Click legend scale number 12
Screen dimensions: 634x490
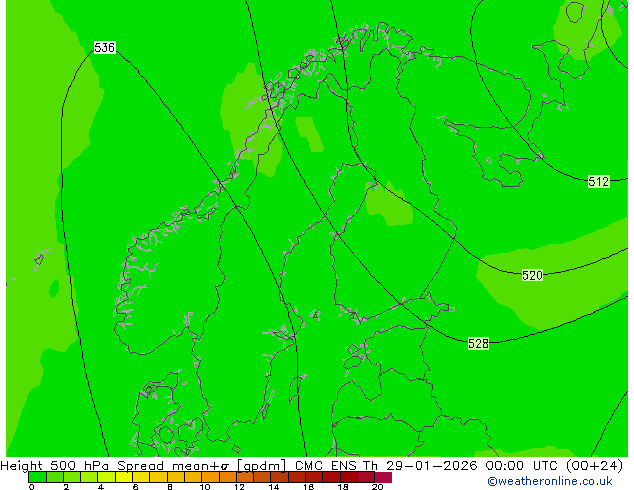(239, 487)
